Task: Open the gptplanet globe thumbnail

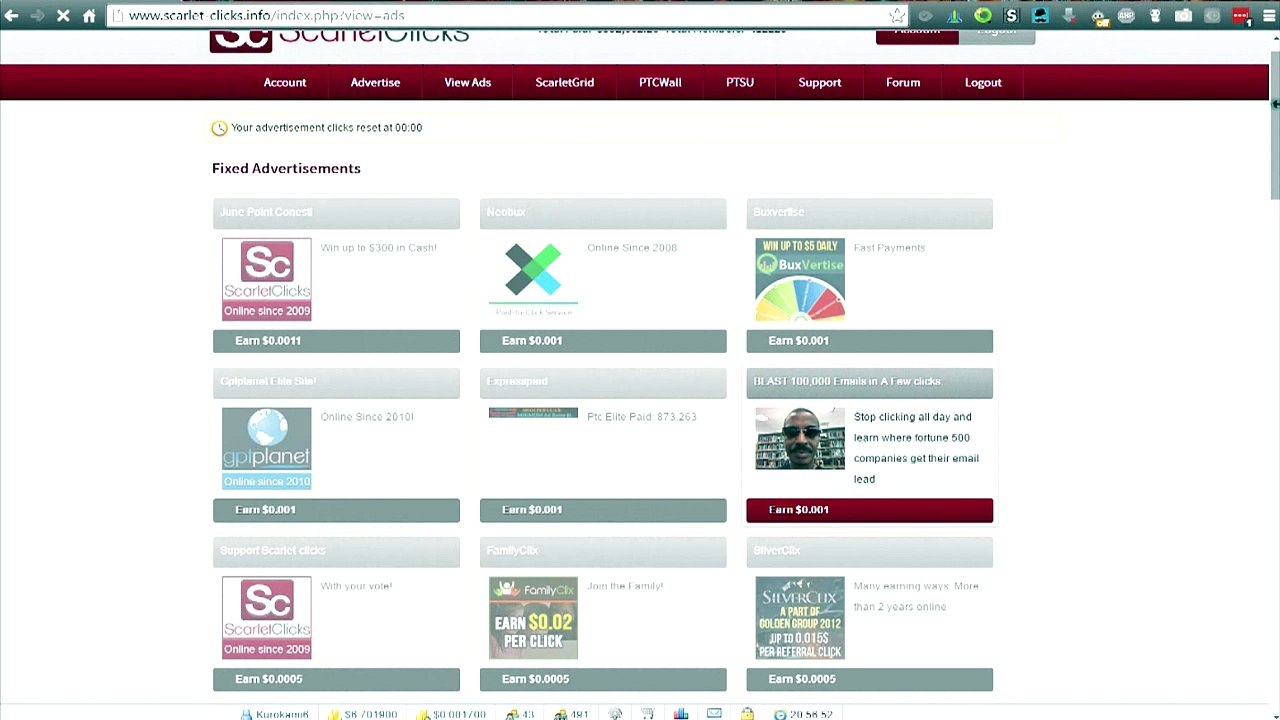Action: point(267,448)
